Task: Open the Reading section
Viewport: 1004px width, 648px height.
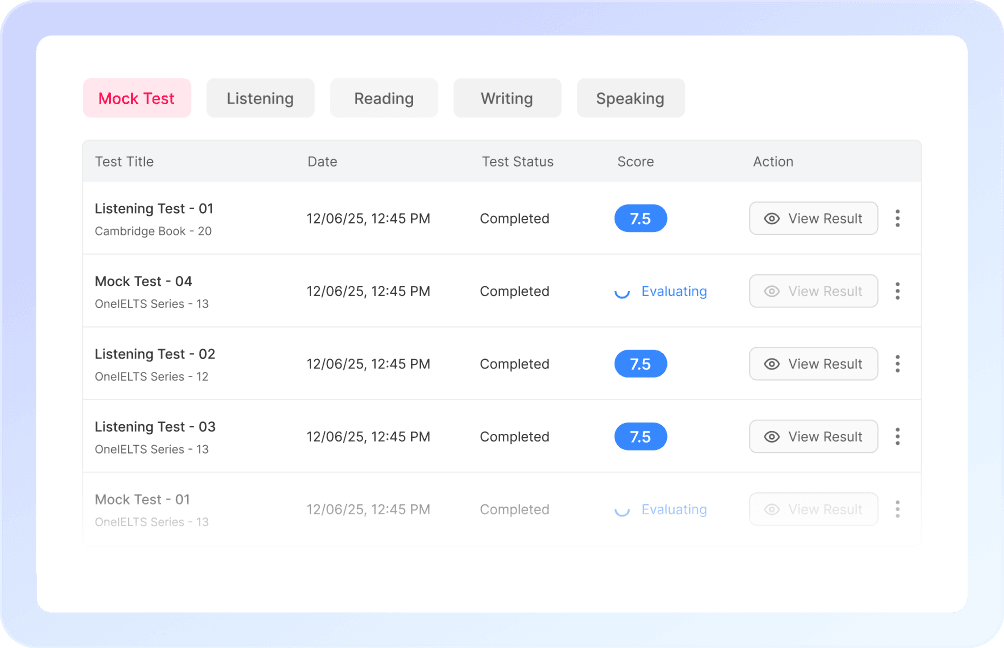Action: [383, 98]
